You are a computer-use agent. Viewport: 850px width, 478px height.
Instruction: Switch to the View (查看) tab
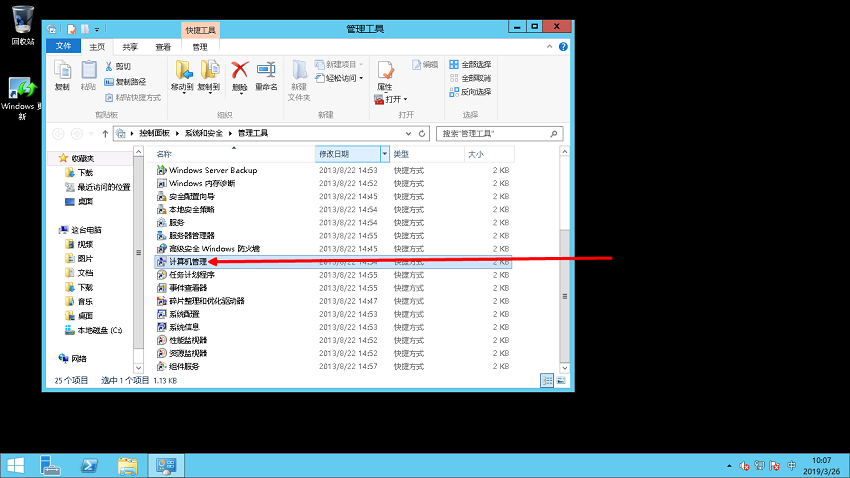click(163, 47)
